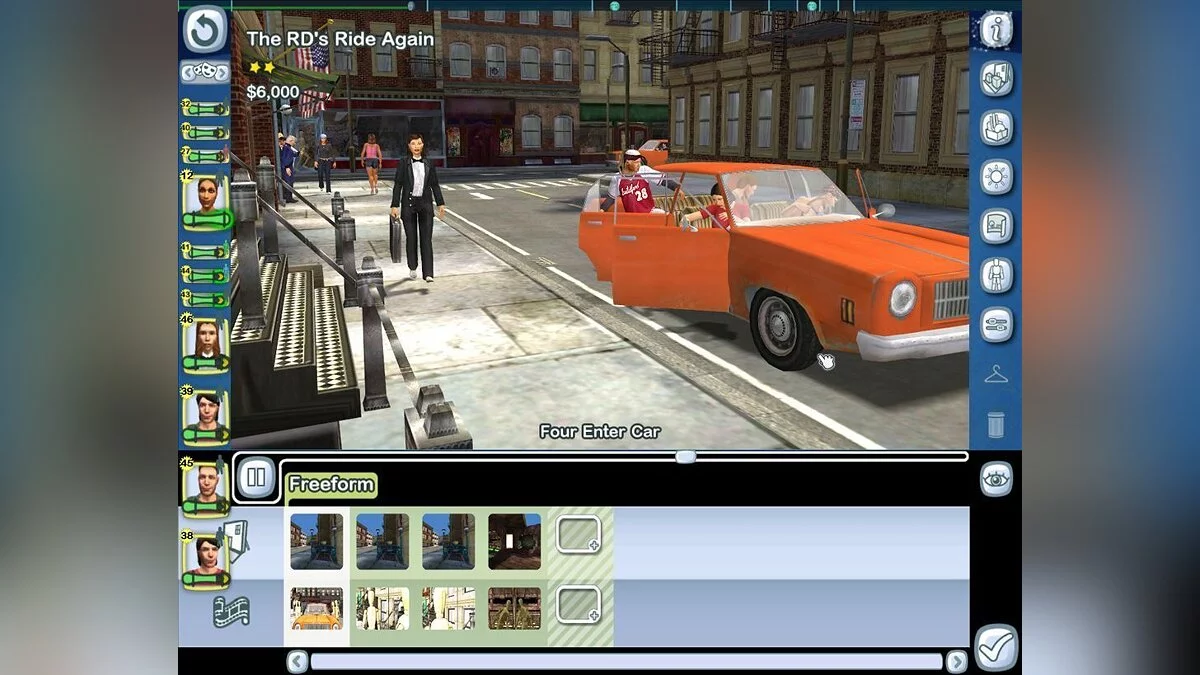Add a new set in the top empty slot
The image size is (1200, 675).
(579, 535)
